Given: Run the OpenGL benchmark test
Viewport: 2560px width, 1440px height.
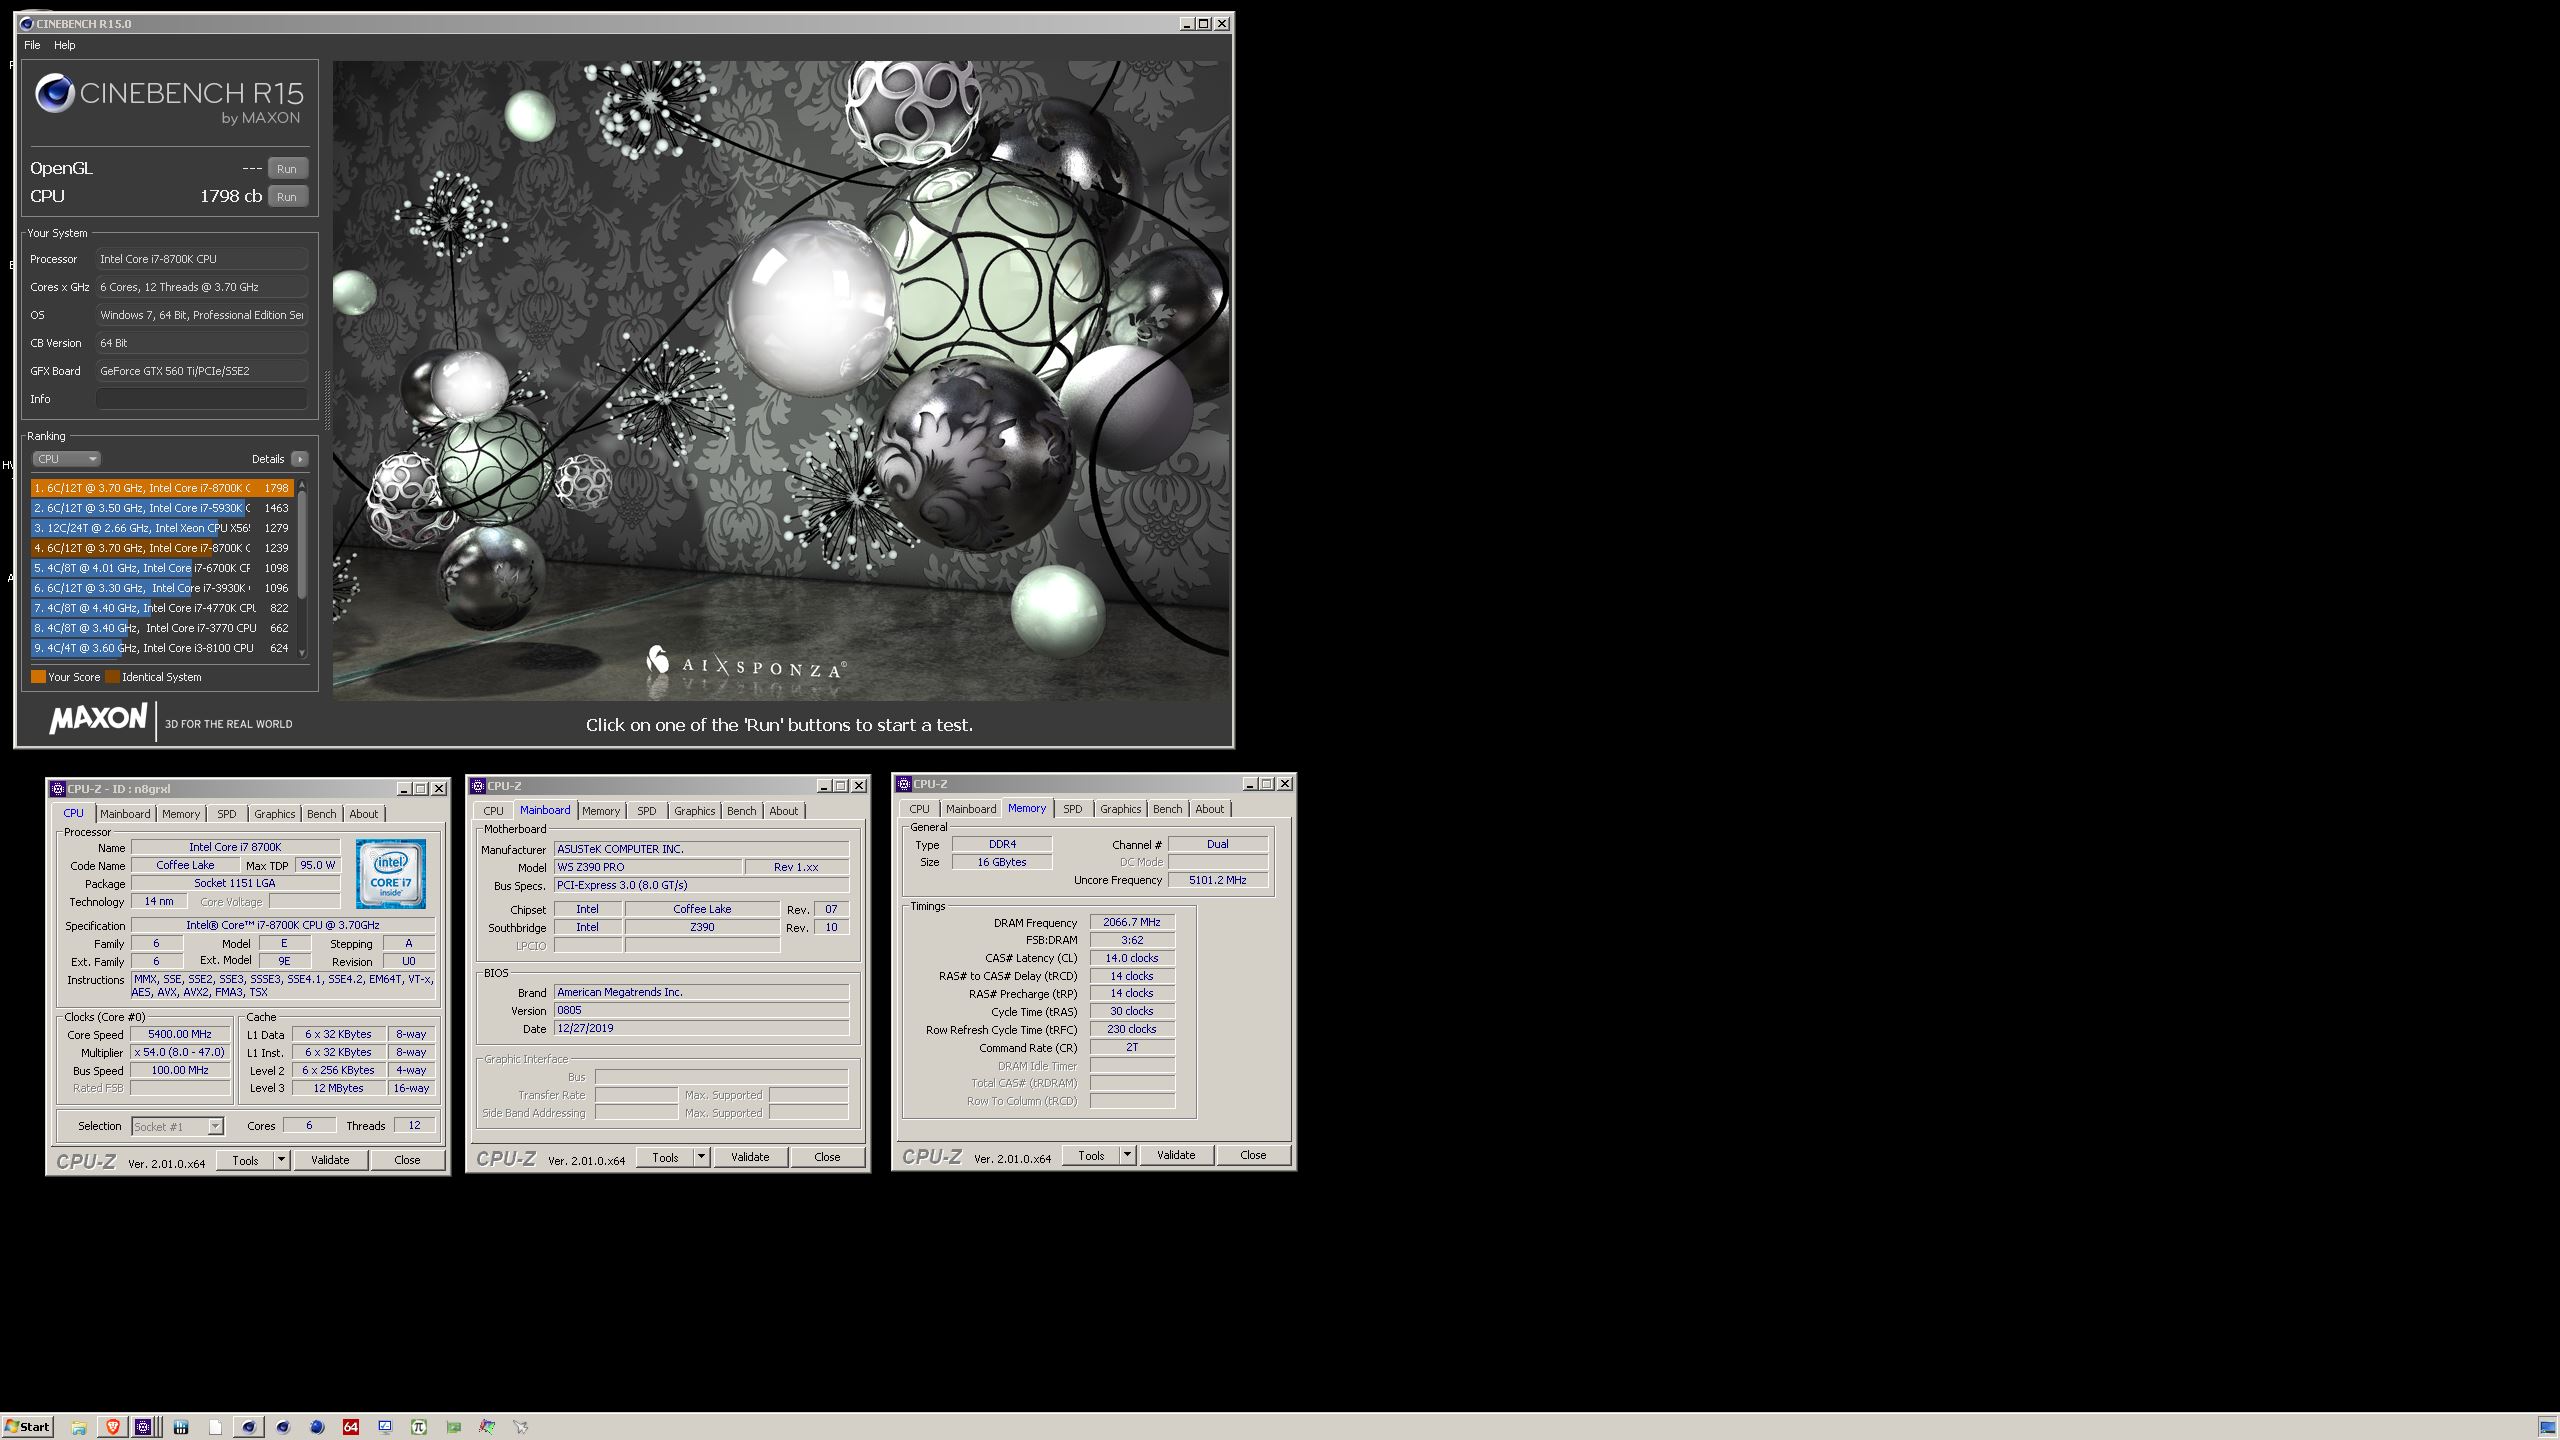Looking at the screenshot, I should 287,169.
